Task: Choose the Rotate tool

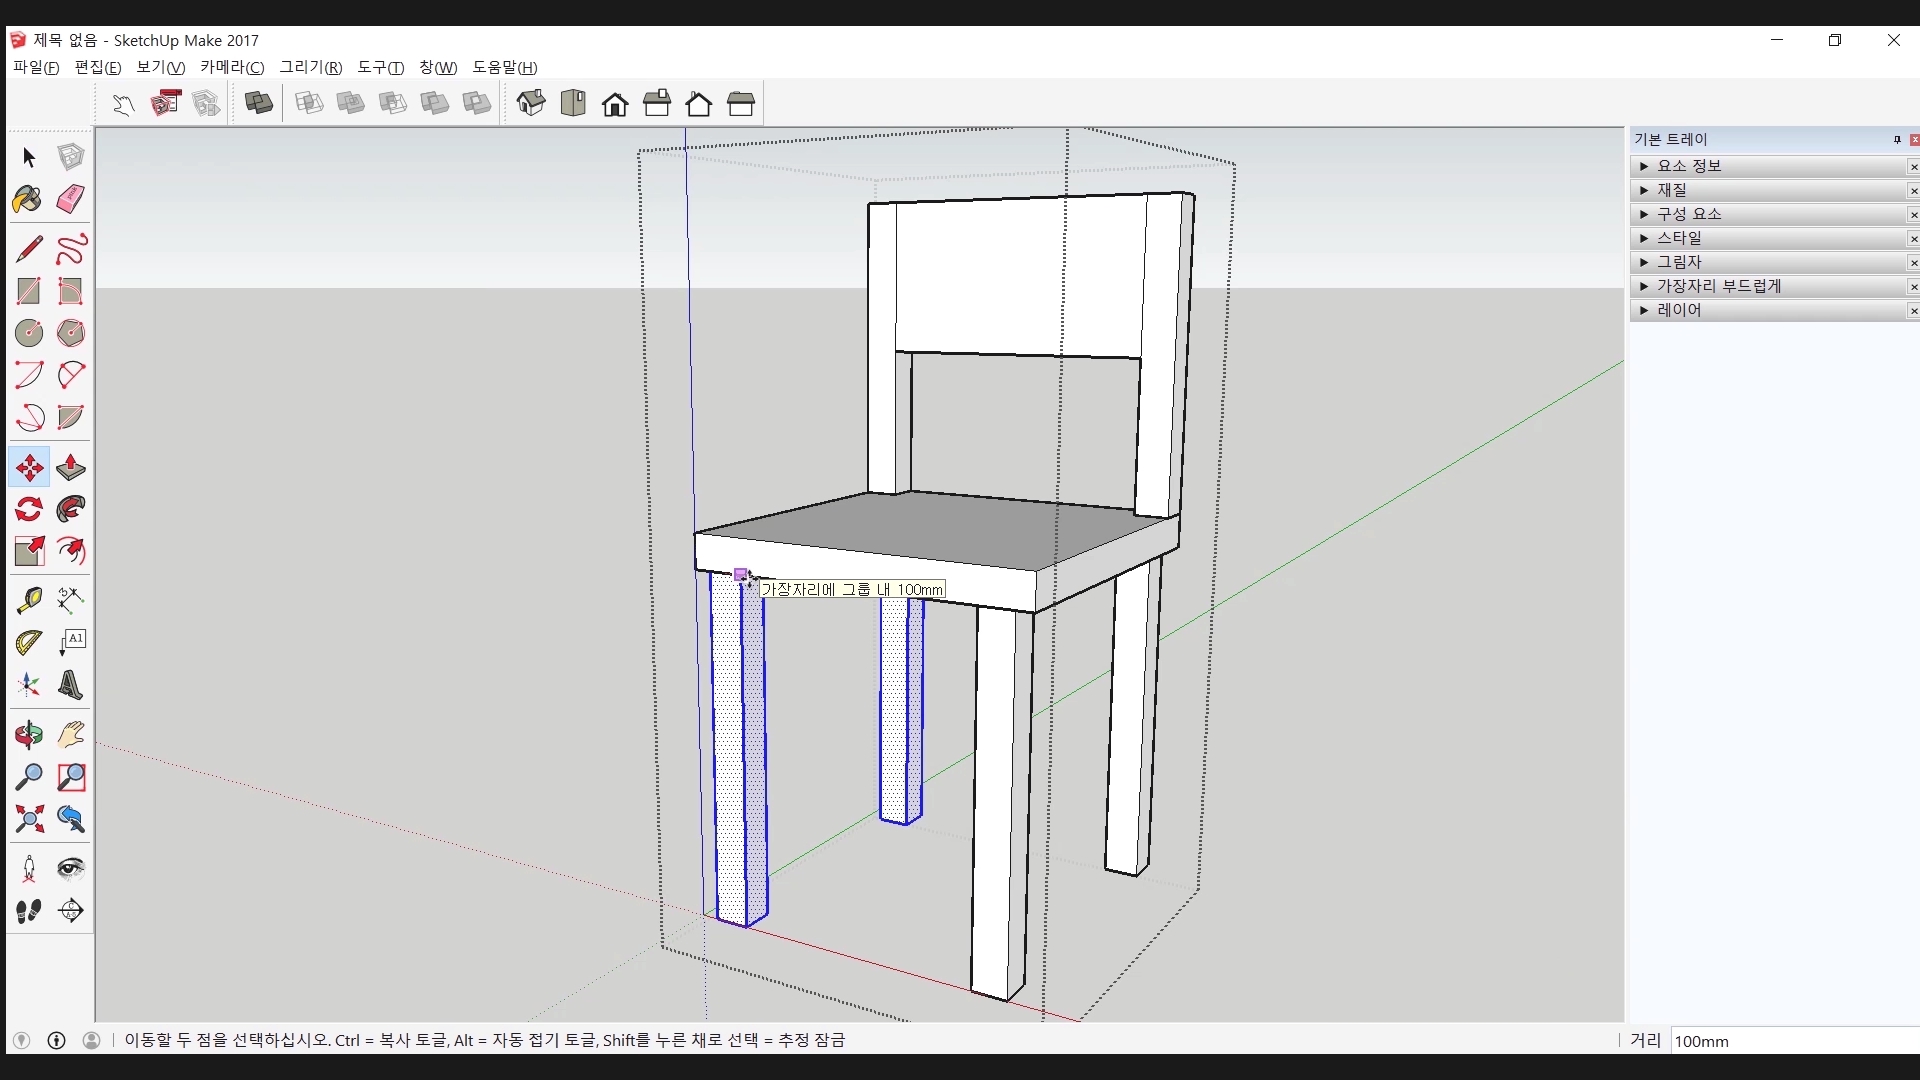Action: point(28,509)
